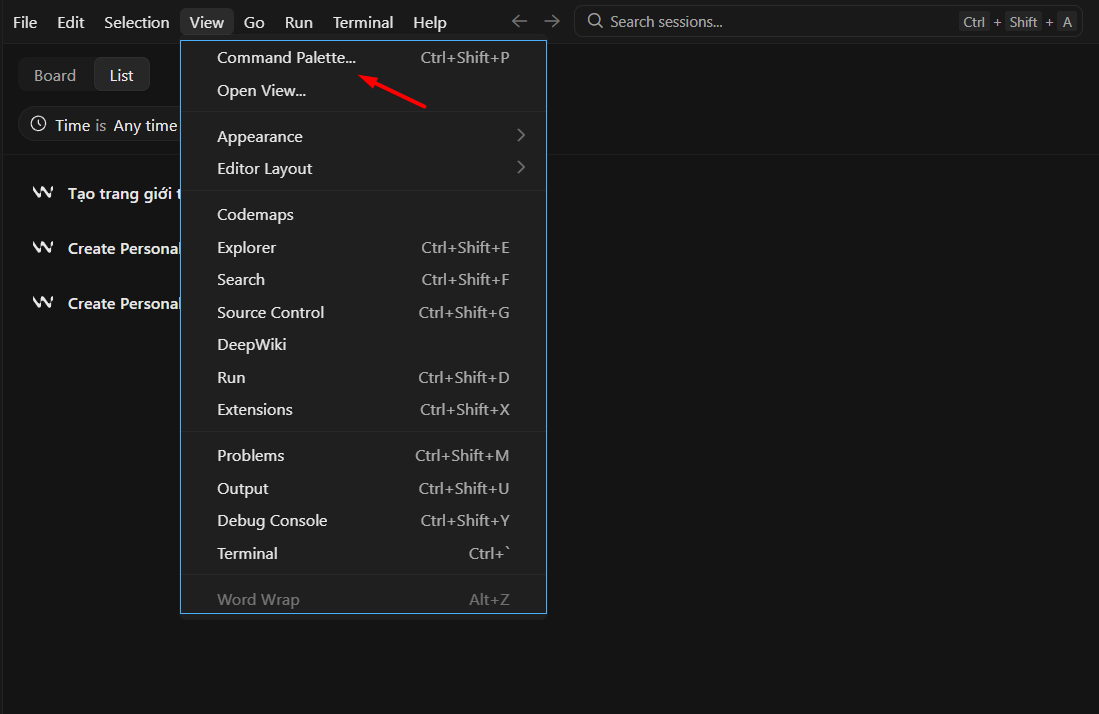The width and height of the screenshot is (1099, 714).
Task: Open the File menu
Action: pos(25,22)
